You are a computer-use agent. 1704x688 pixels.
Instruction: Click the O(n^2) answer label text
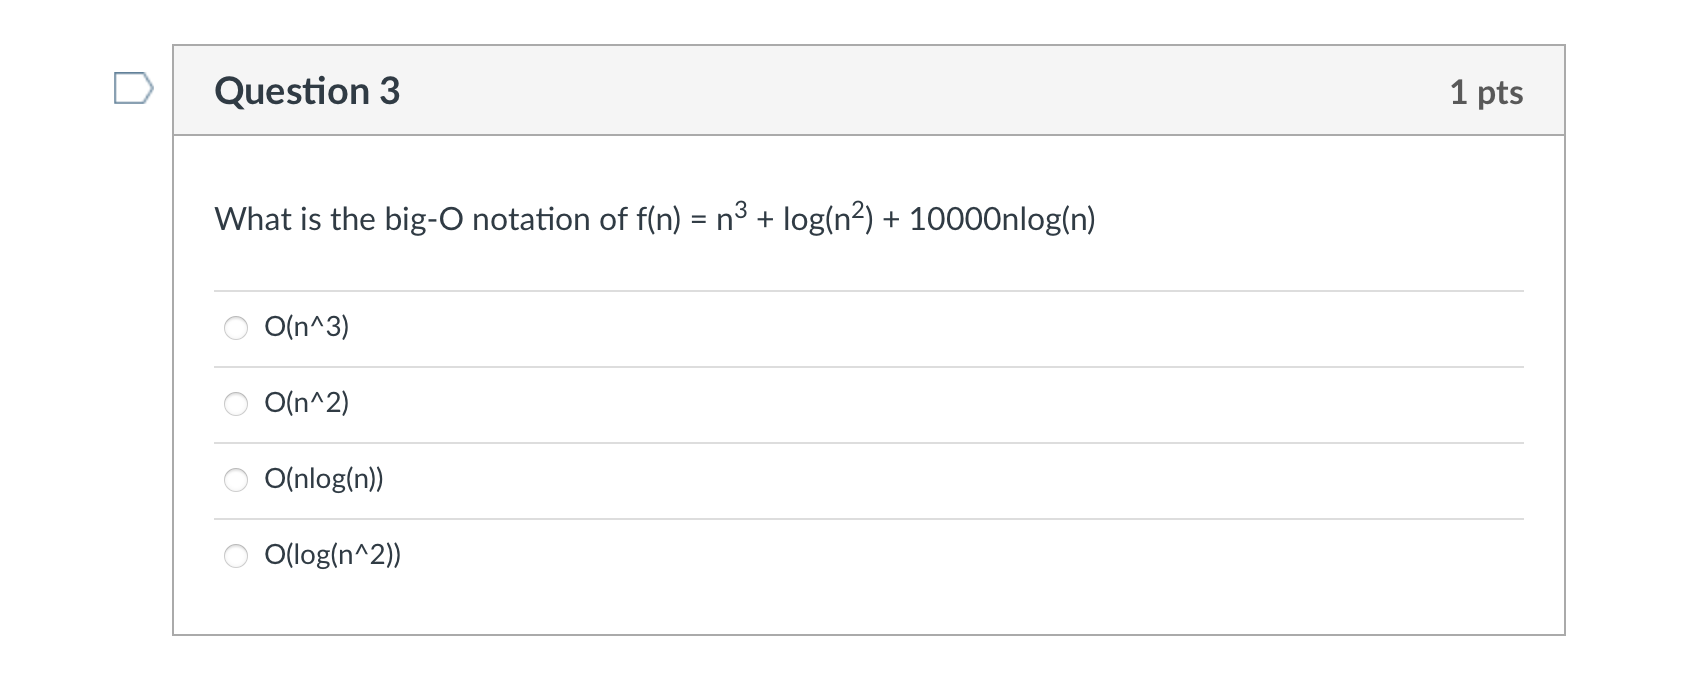[x=306, y=403]
